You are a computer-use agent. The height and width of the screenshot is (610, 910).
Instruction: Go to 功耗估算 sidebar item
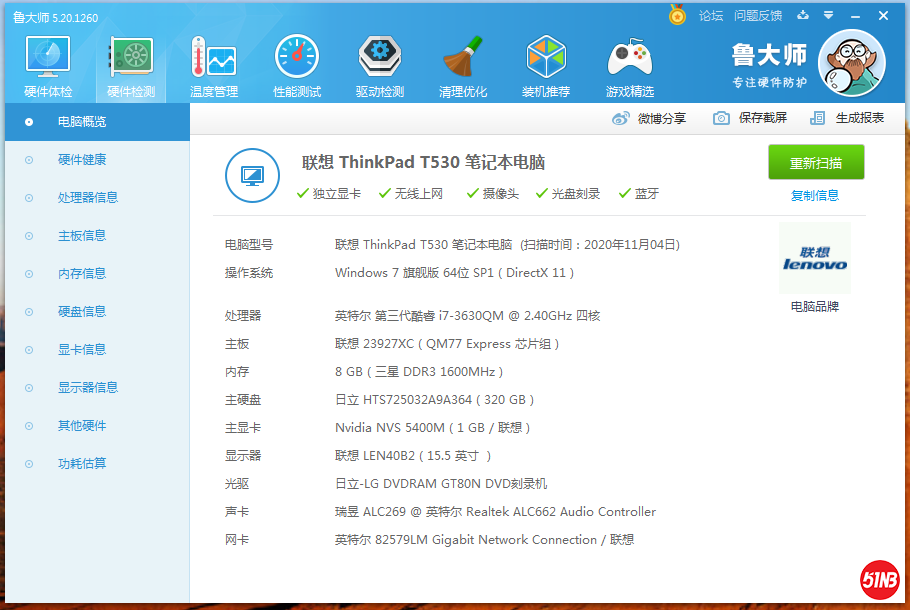point(81,464)
